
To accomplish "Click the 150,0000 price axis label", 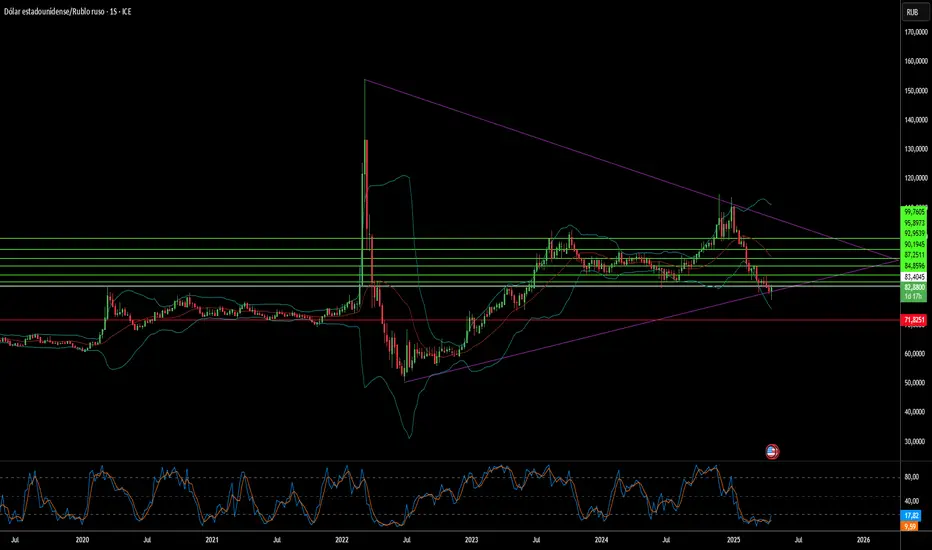I will point(916,91).
